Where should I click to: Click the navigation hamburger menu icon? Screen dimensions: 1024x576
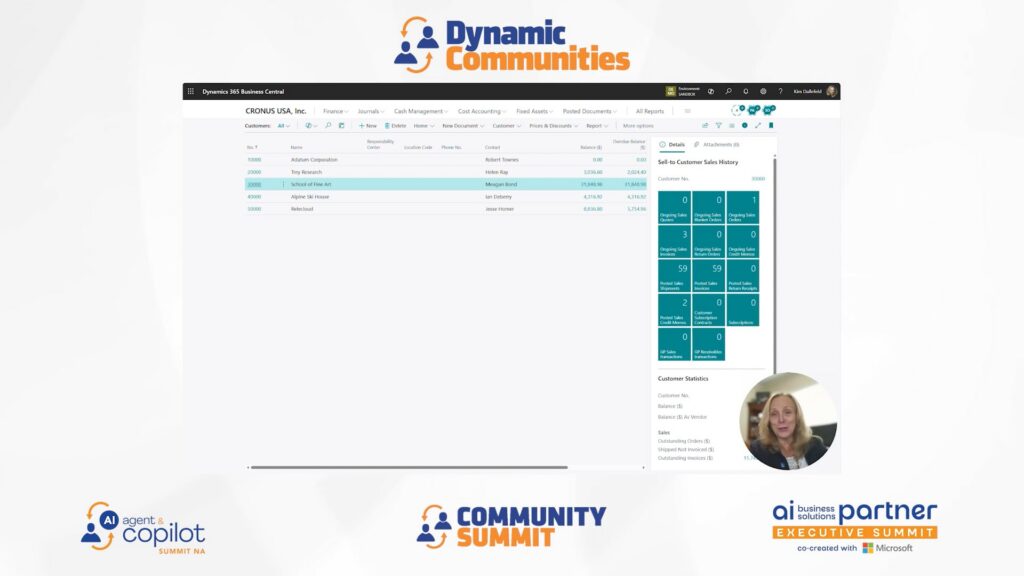click(687, 111)
